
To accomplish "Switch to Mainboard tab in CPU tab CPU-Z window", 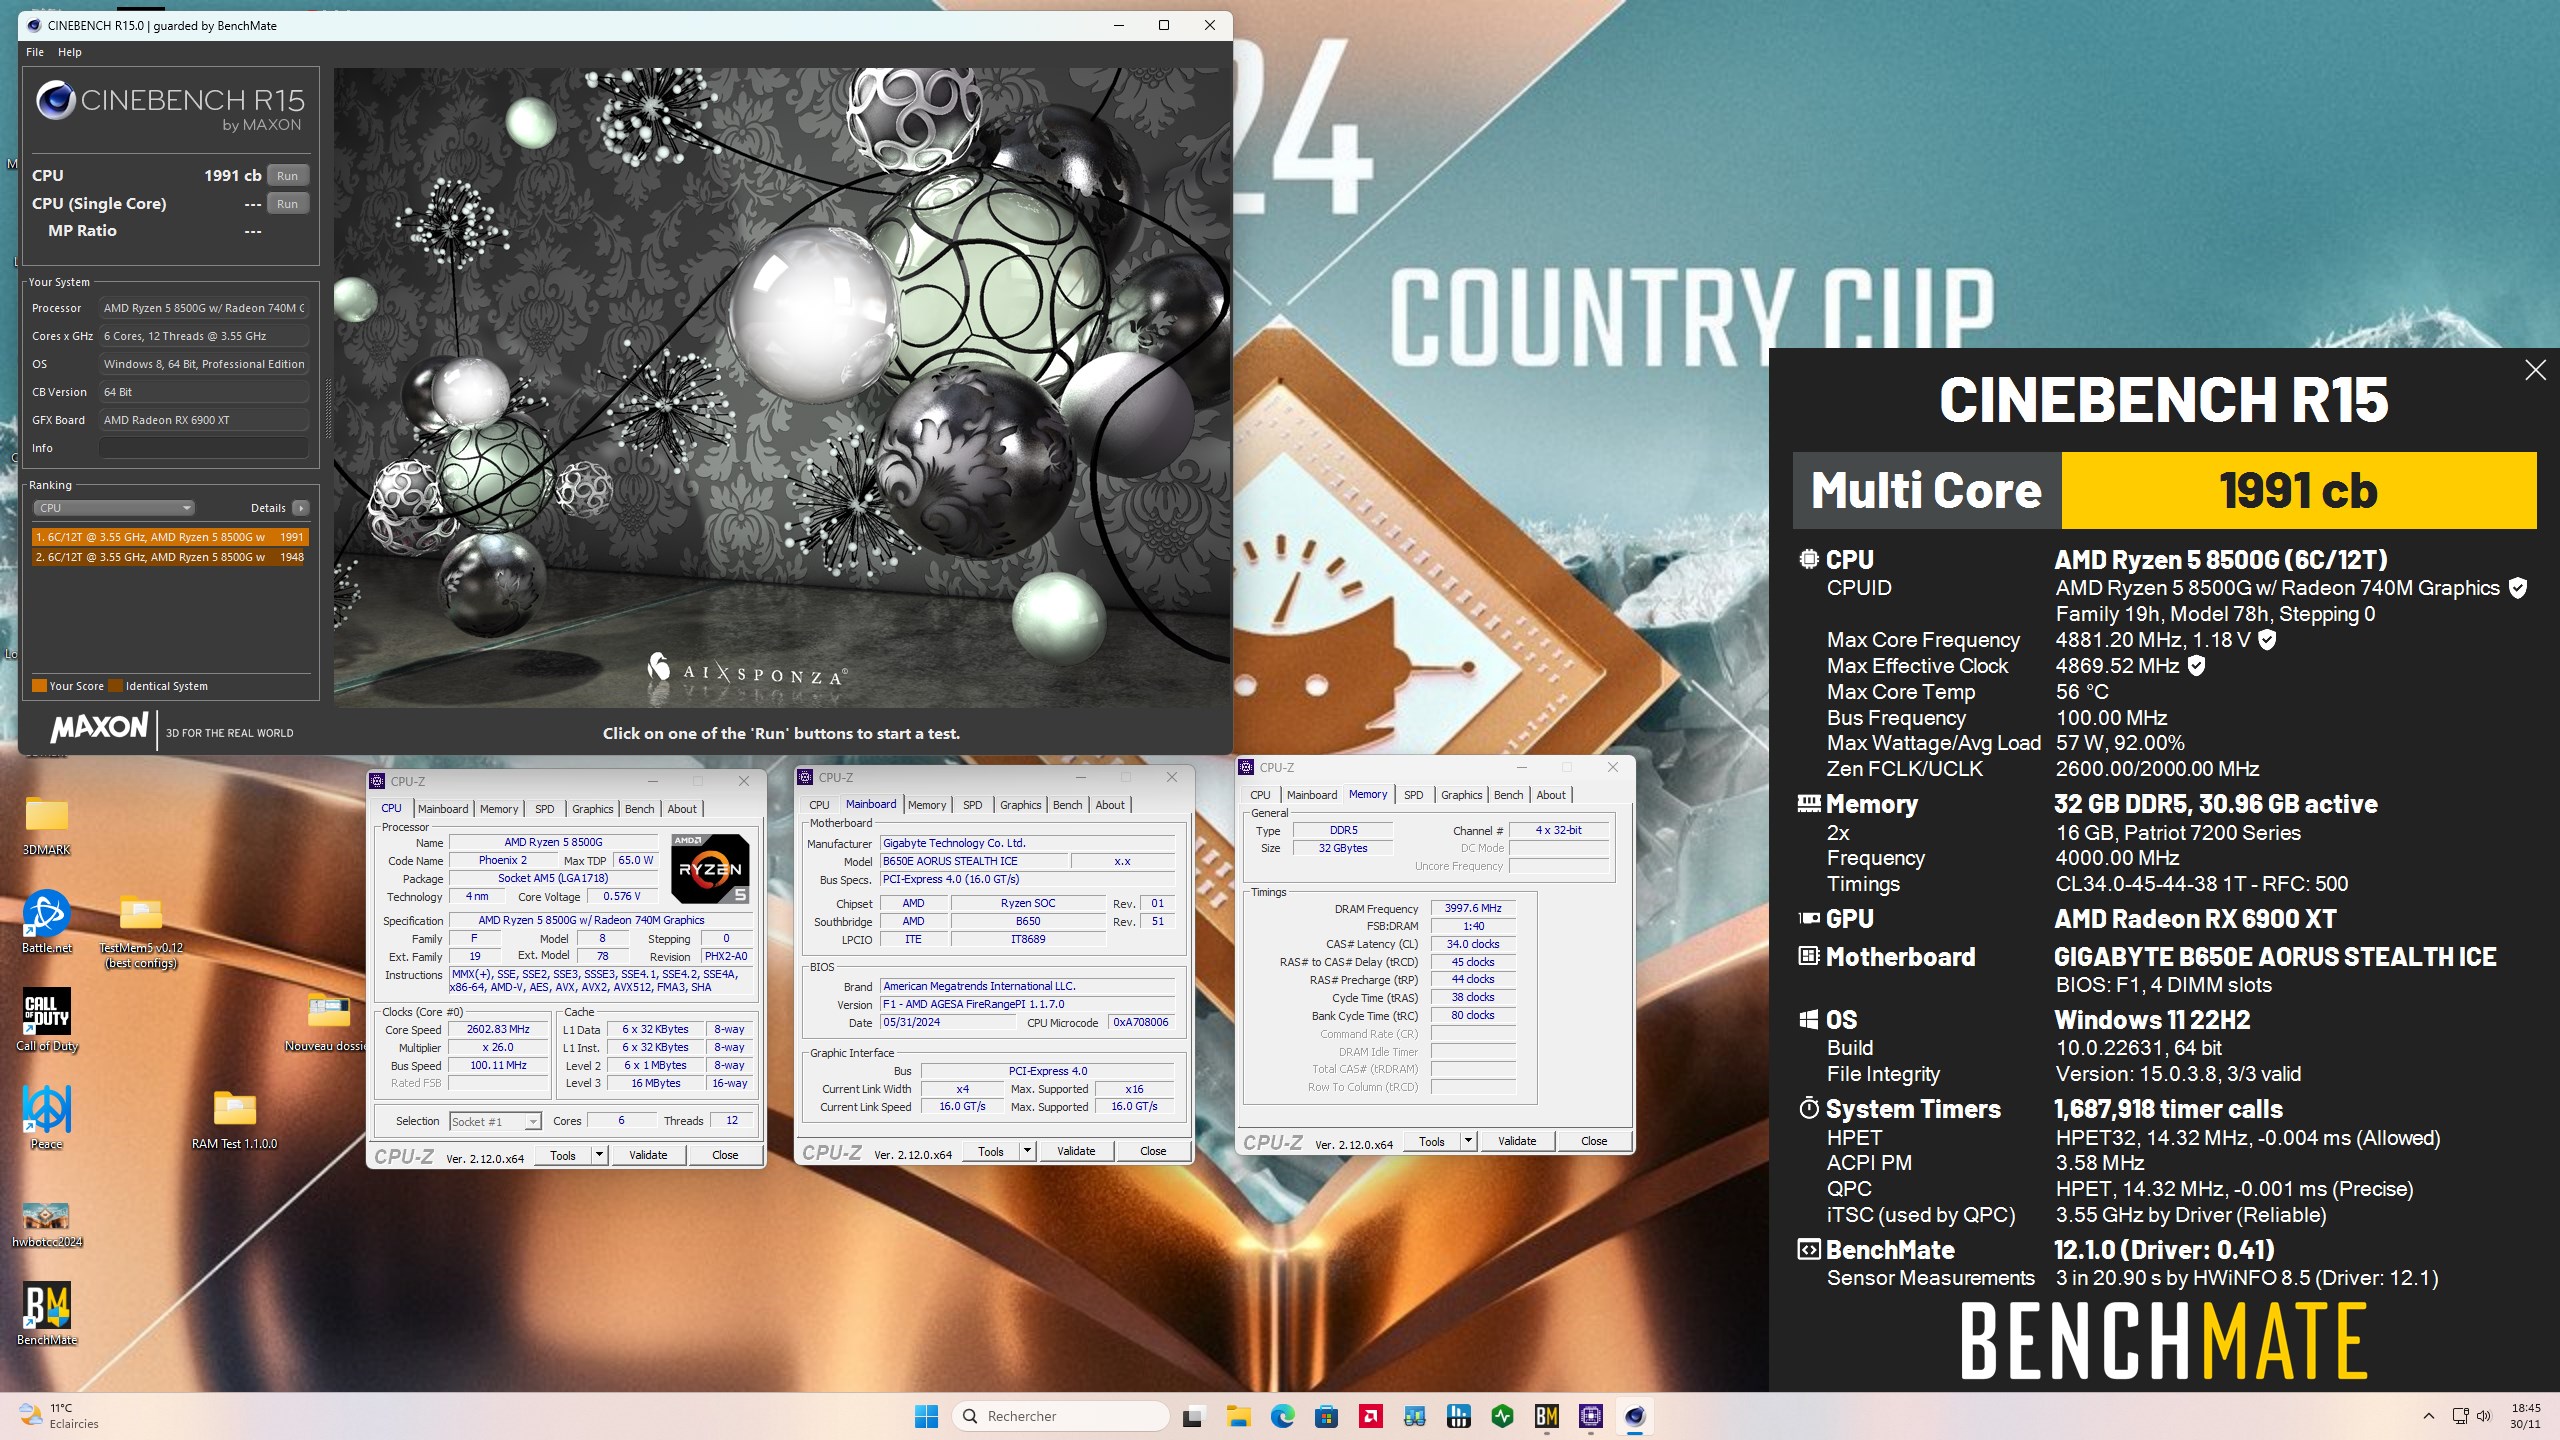I will (442, 809).
